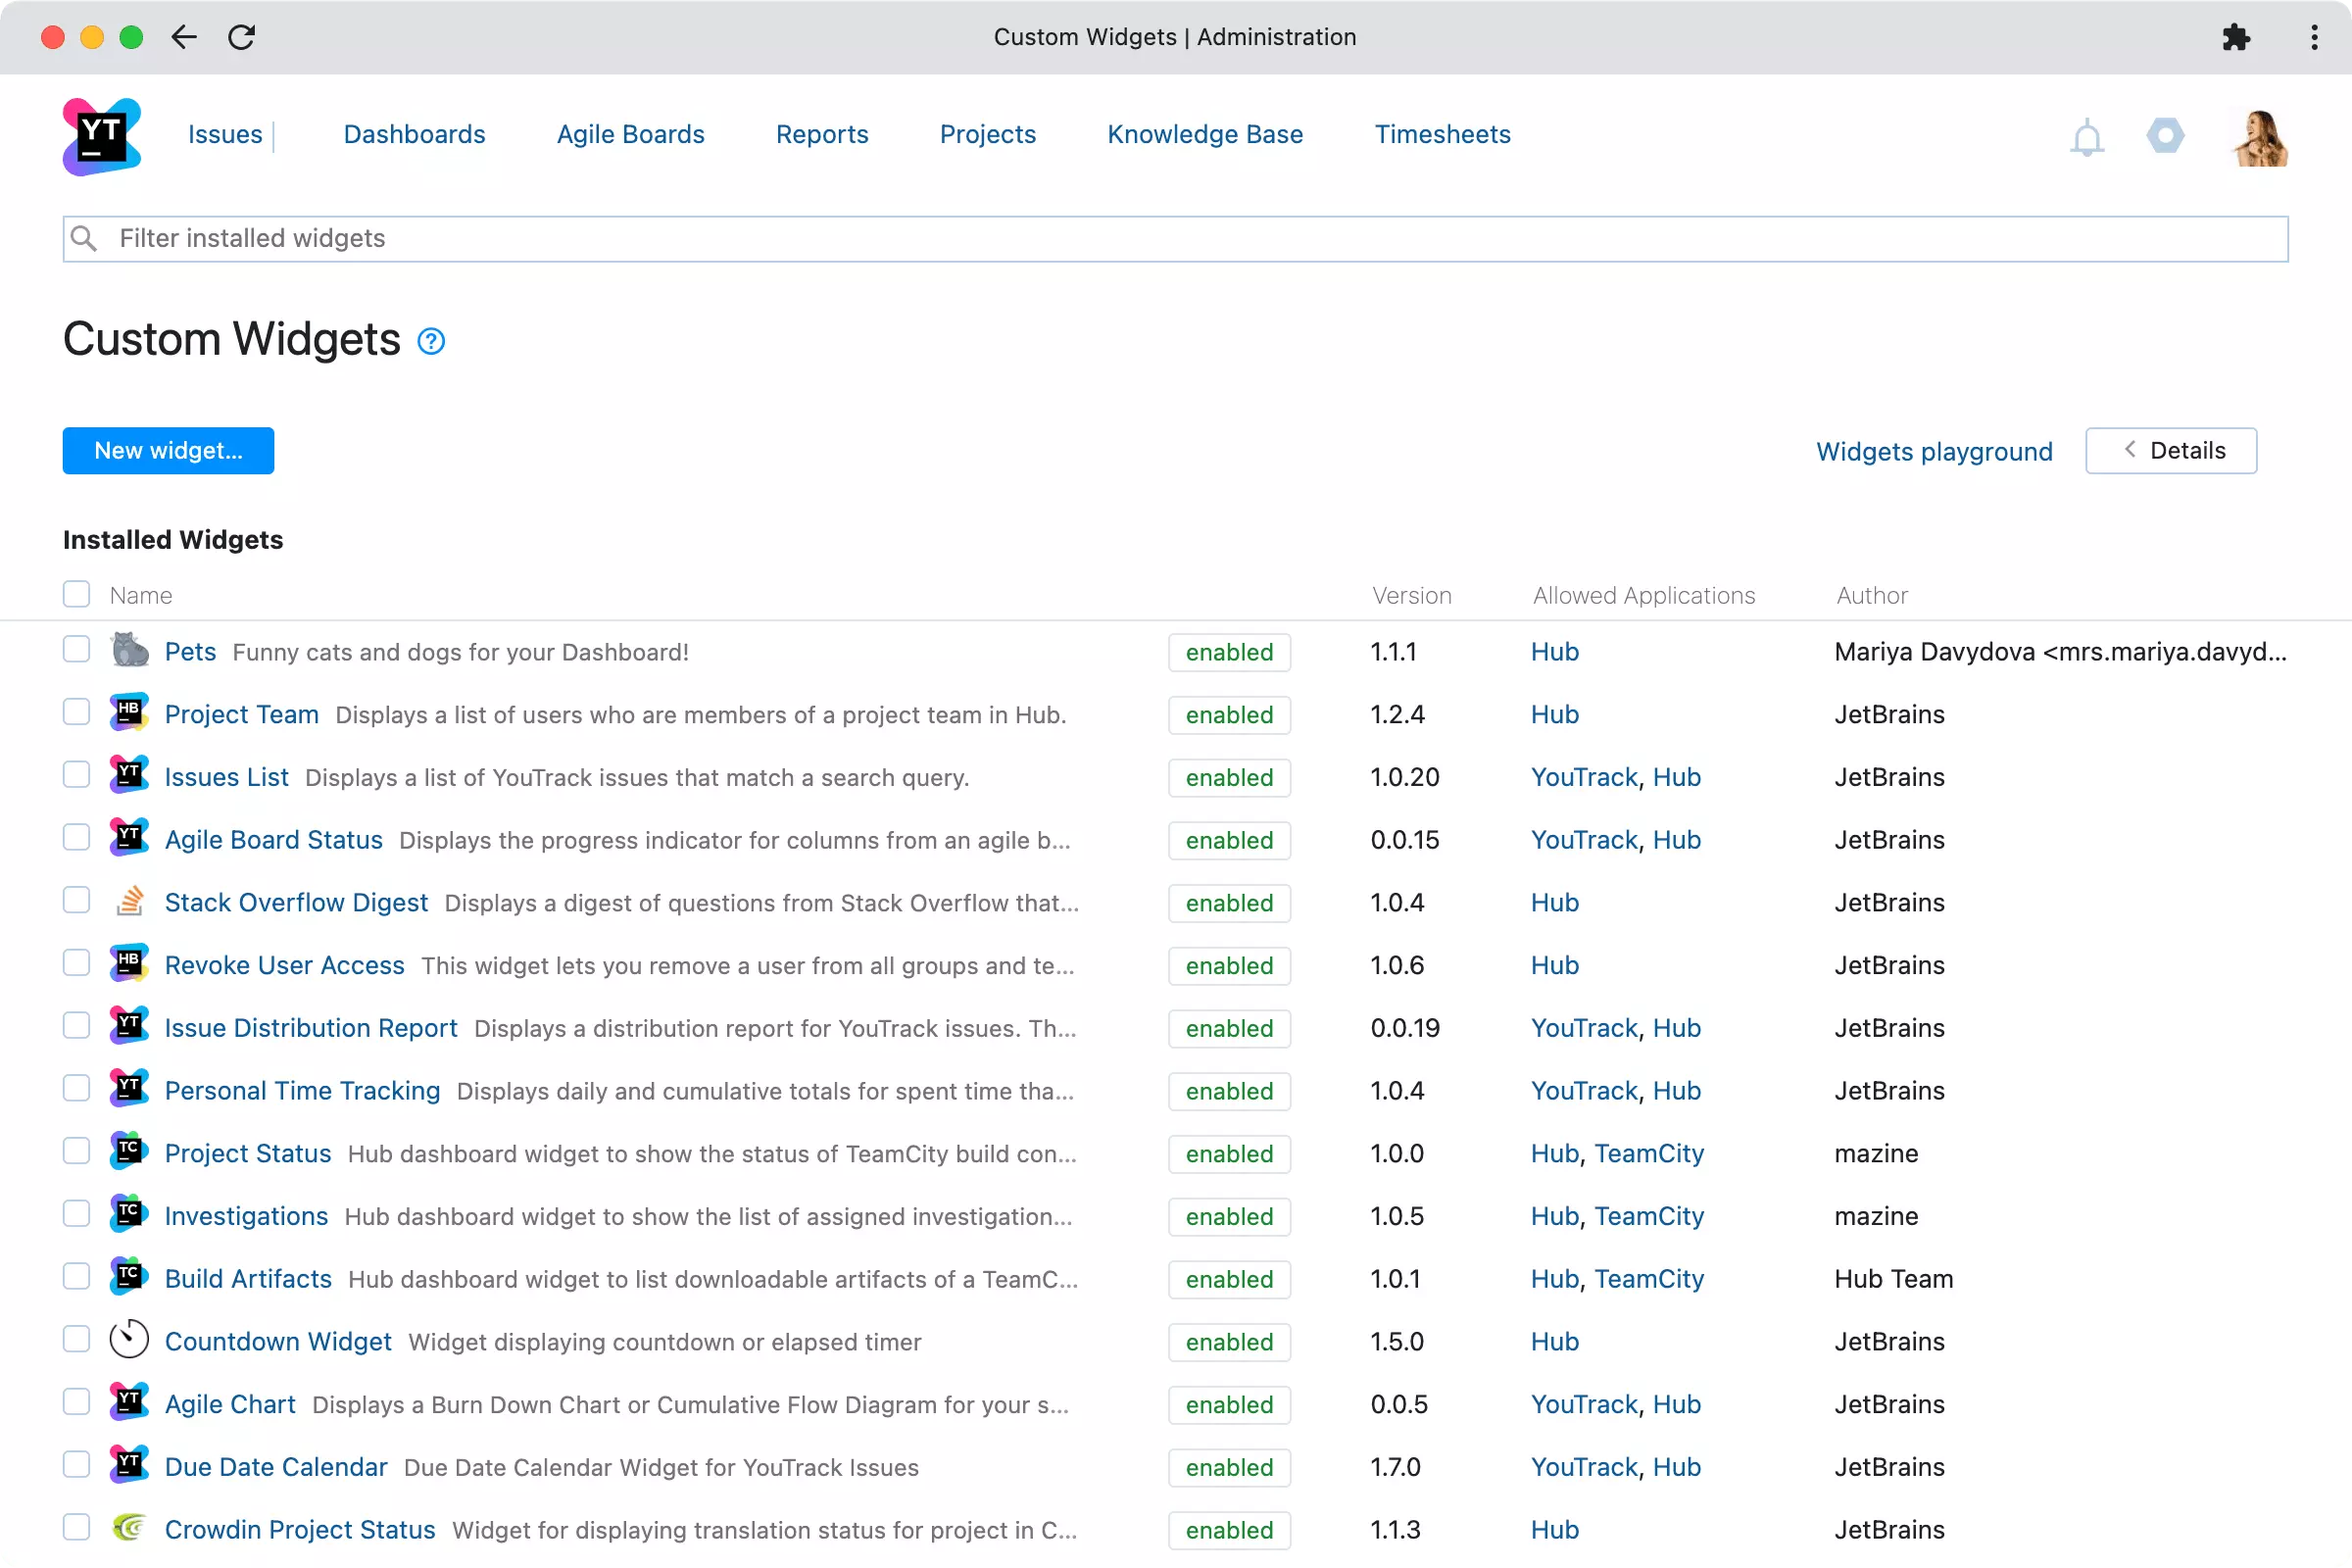Reload the page with refresh icon

pyautogui.click(x=242, y=38)
